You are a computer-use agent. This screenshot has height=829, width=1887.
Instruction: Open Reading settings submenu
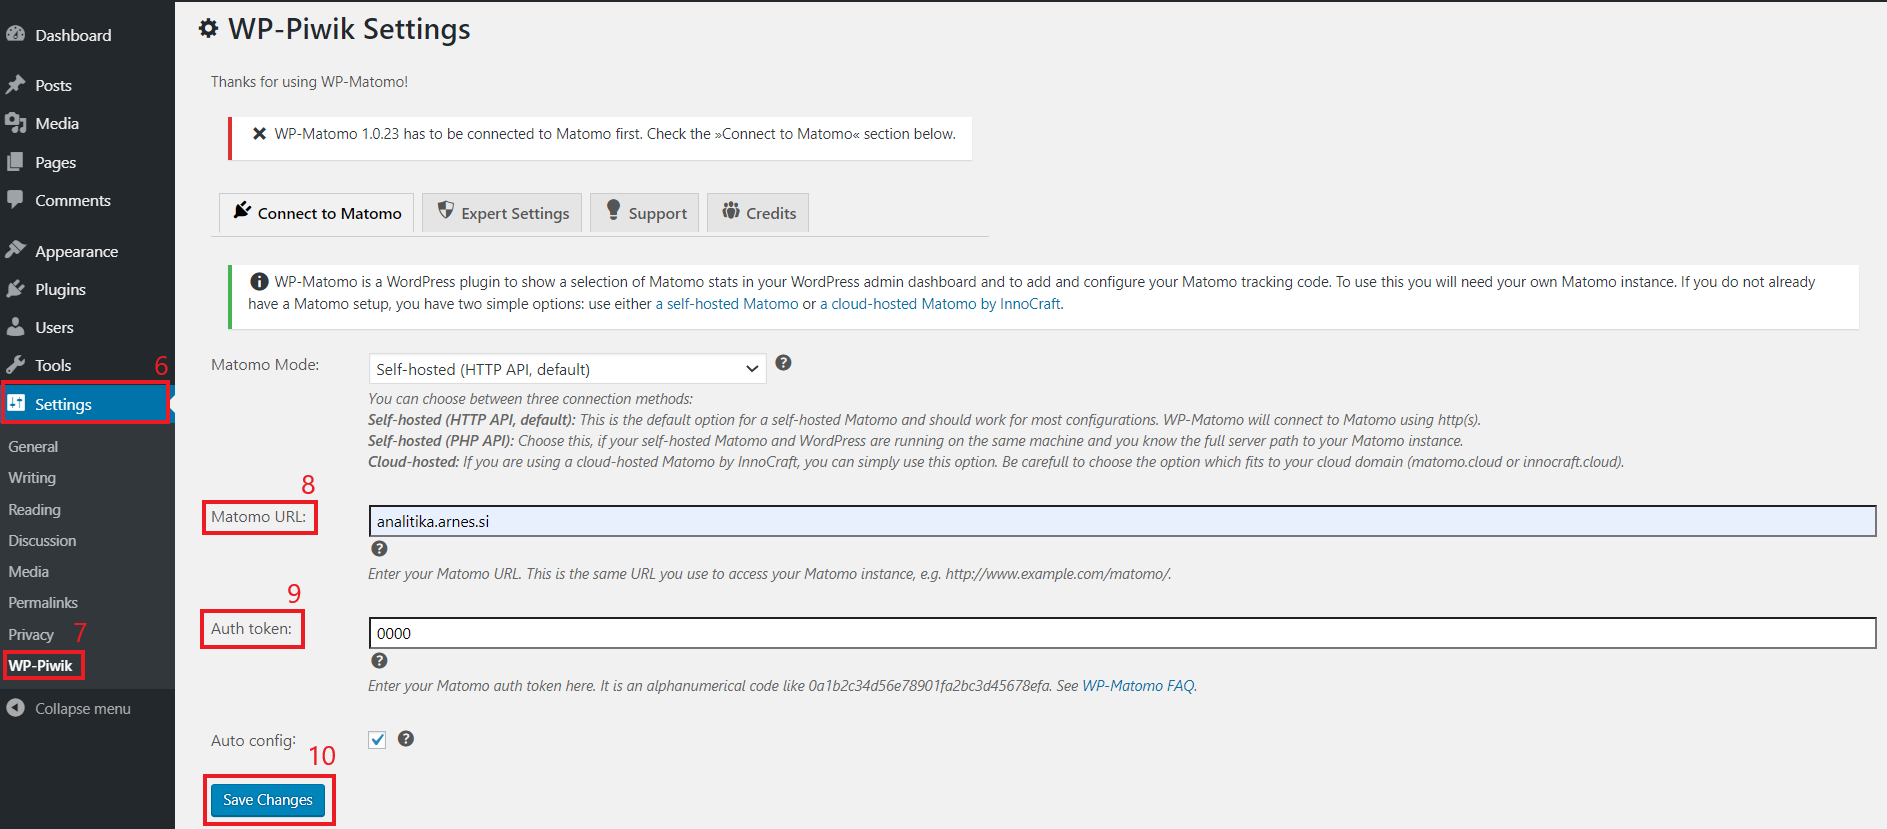point(34,509)
